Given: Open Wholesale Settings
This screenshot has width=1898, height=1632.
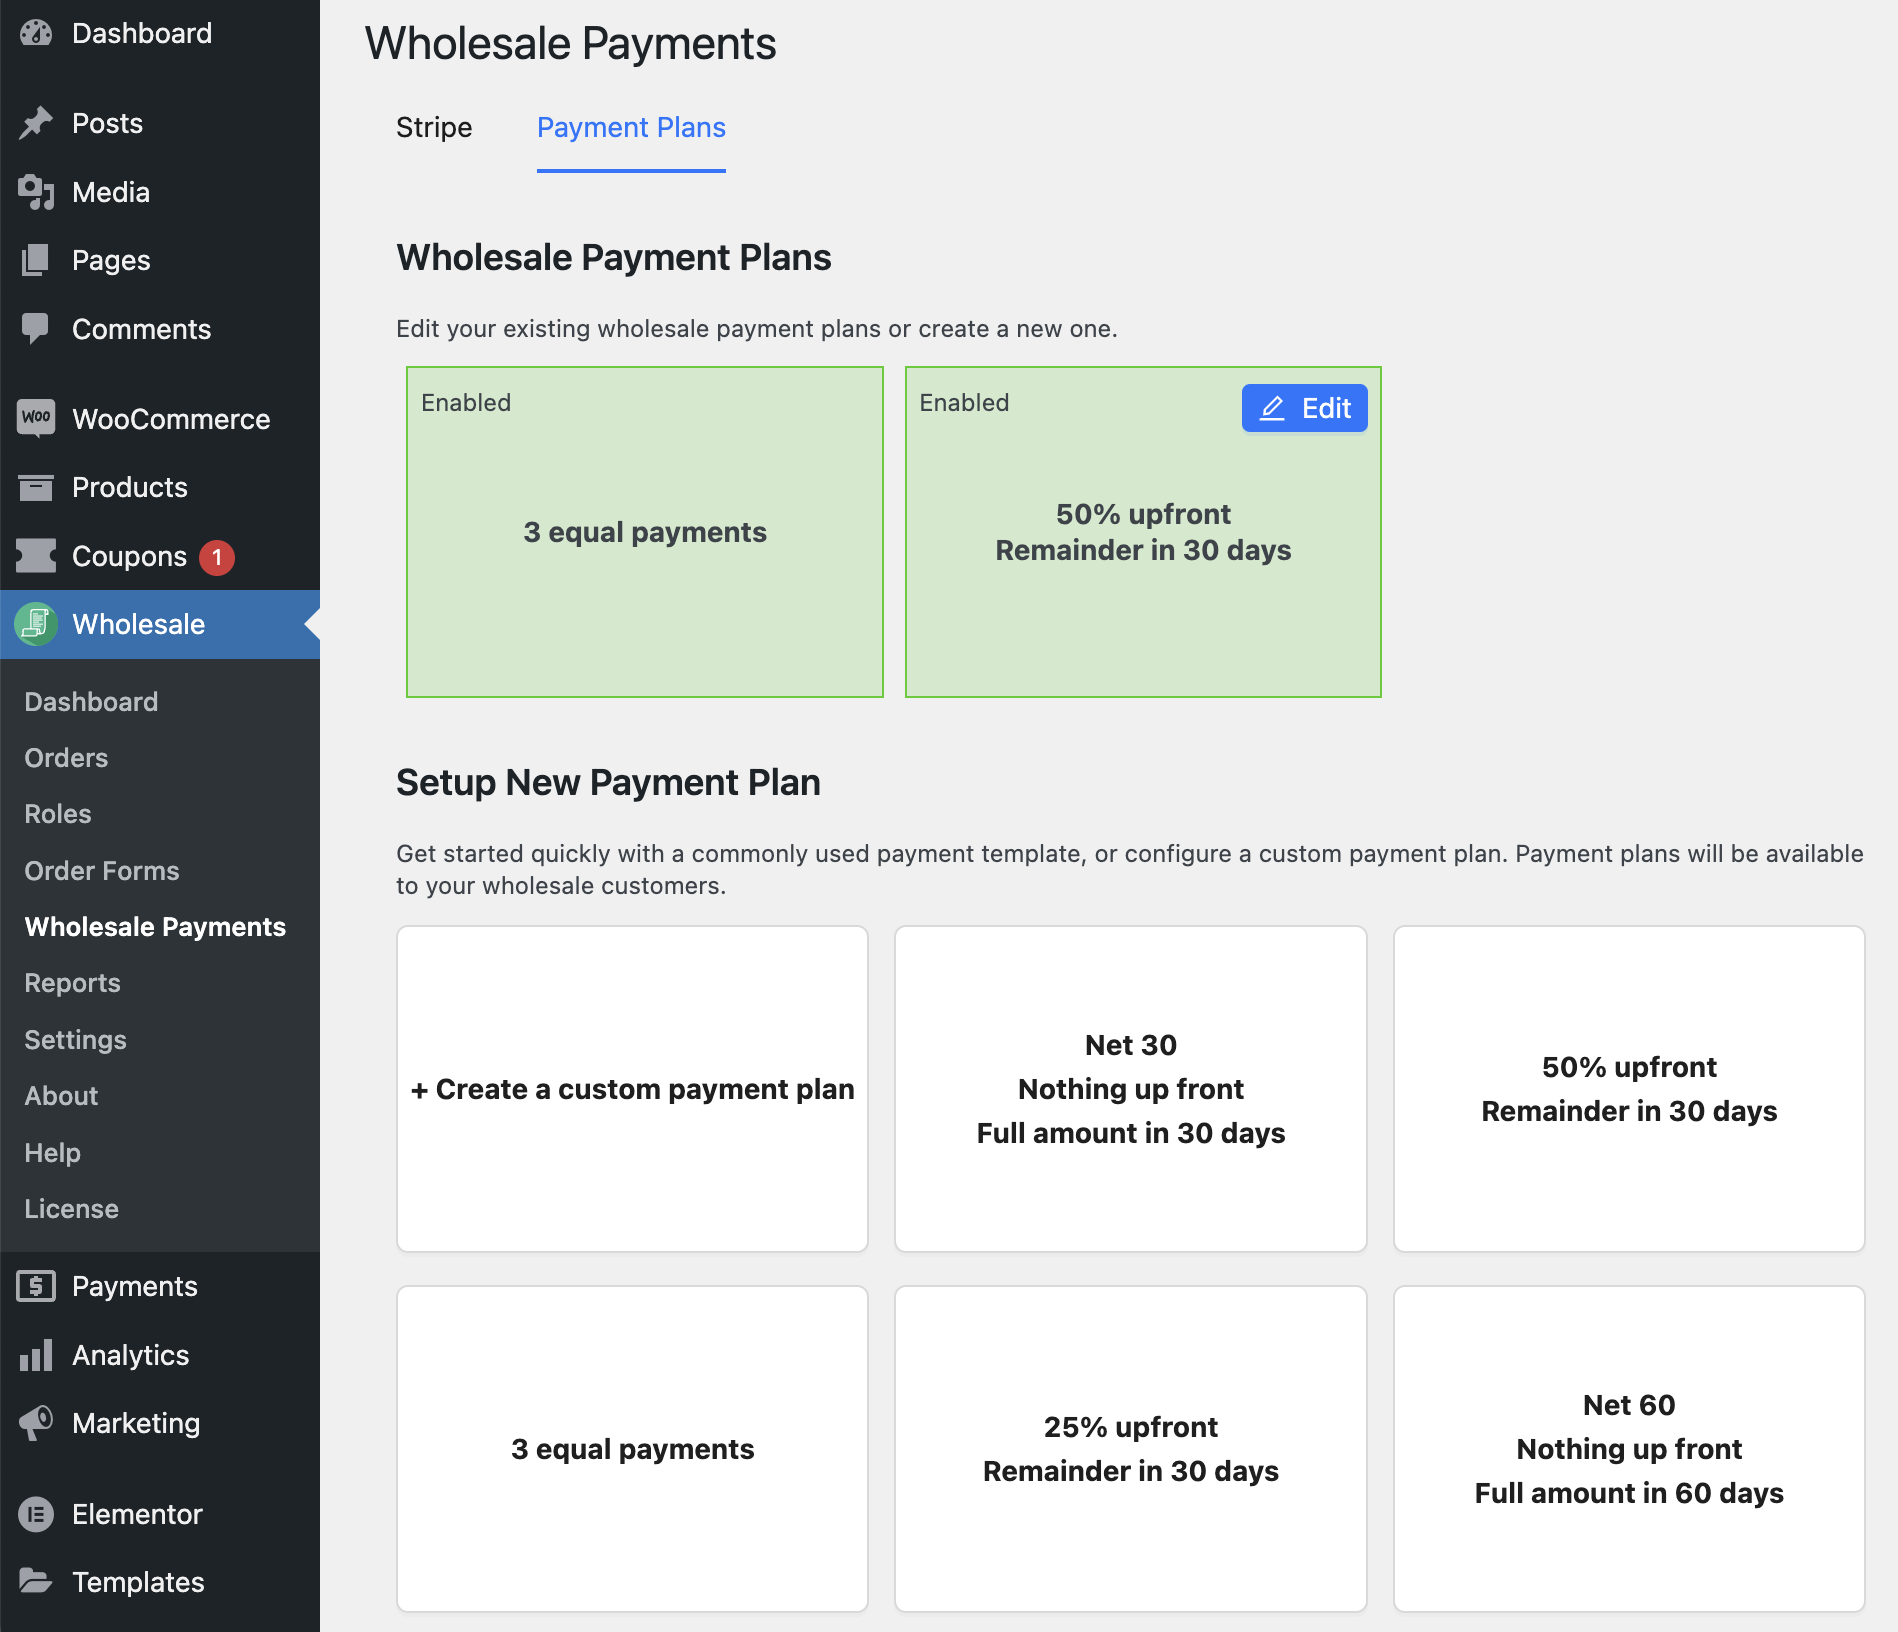Looking at the screenshot, I should point(75,1039).
